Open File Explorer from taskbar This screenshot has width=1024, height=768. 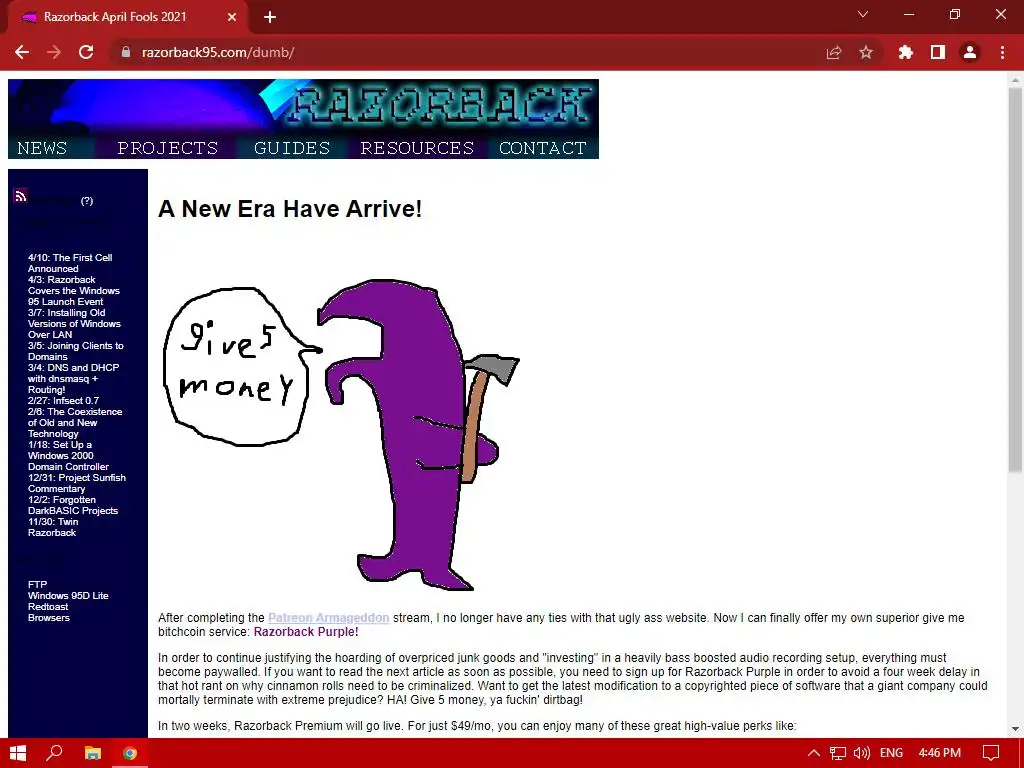[x=93, y=753]
